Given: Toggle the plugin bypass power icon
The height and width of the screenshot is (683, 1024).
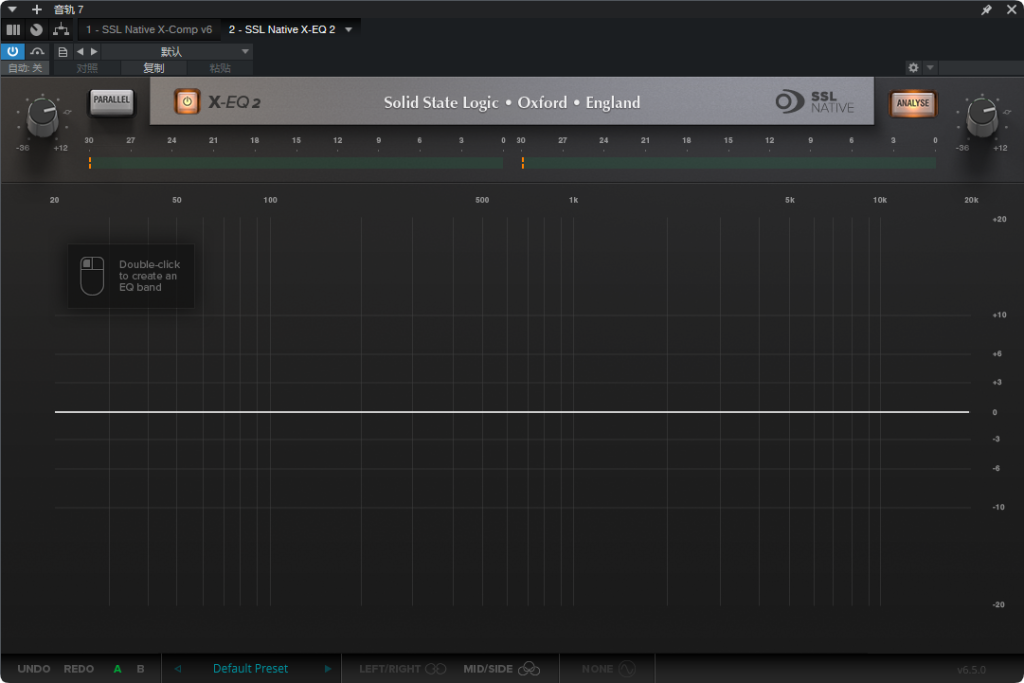Looking at the screenshot, I should click(x=12, y=51).
